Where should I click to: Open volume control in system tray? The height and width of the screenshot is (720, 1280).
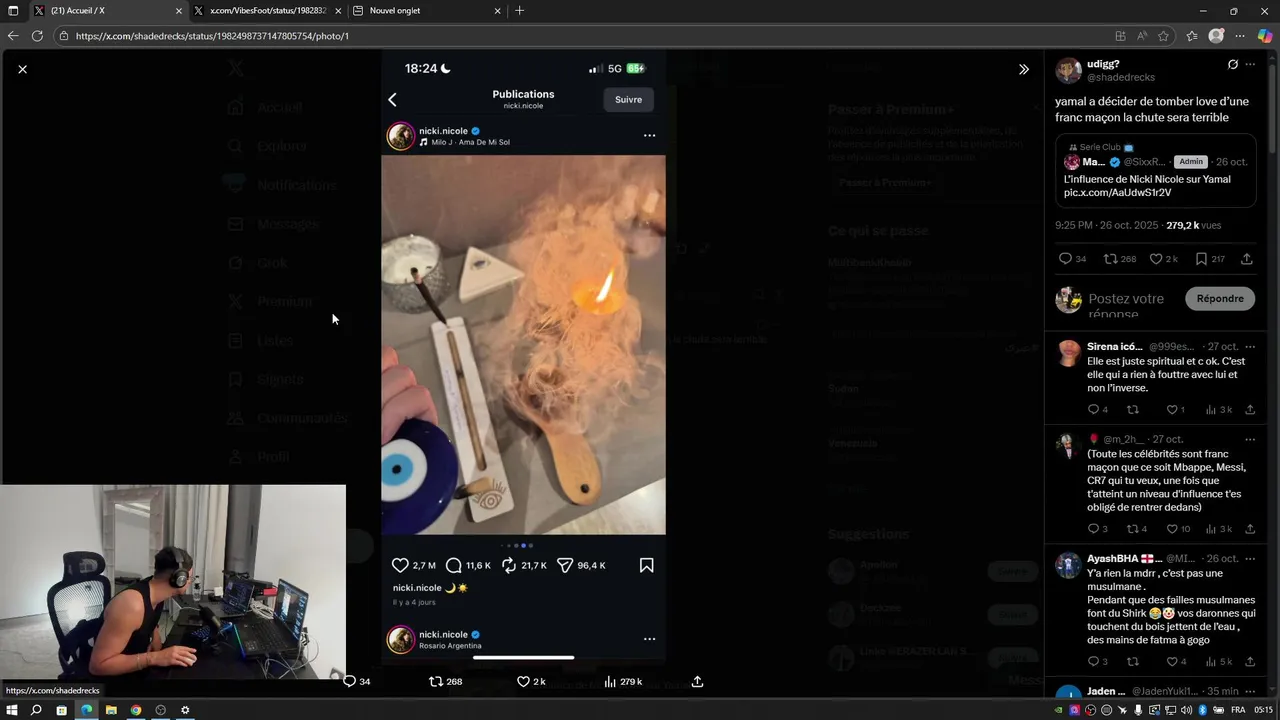pos(1186,710)
